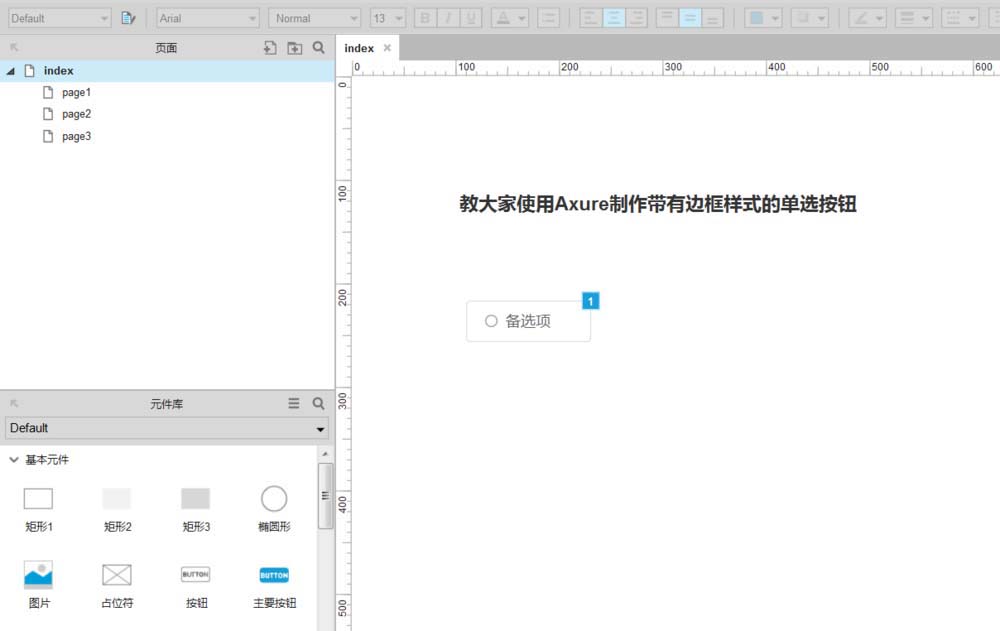Click the widget library scrollbar

point(325,496)
